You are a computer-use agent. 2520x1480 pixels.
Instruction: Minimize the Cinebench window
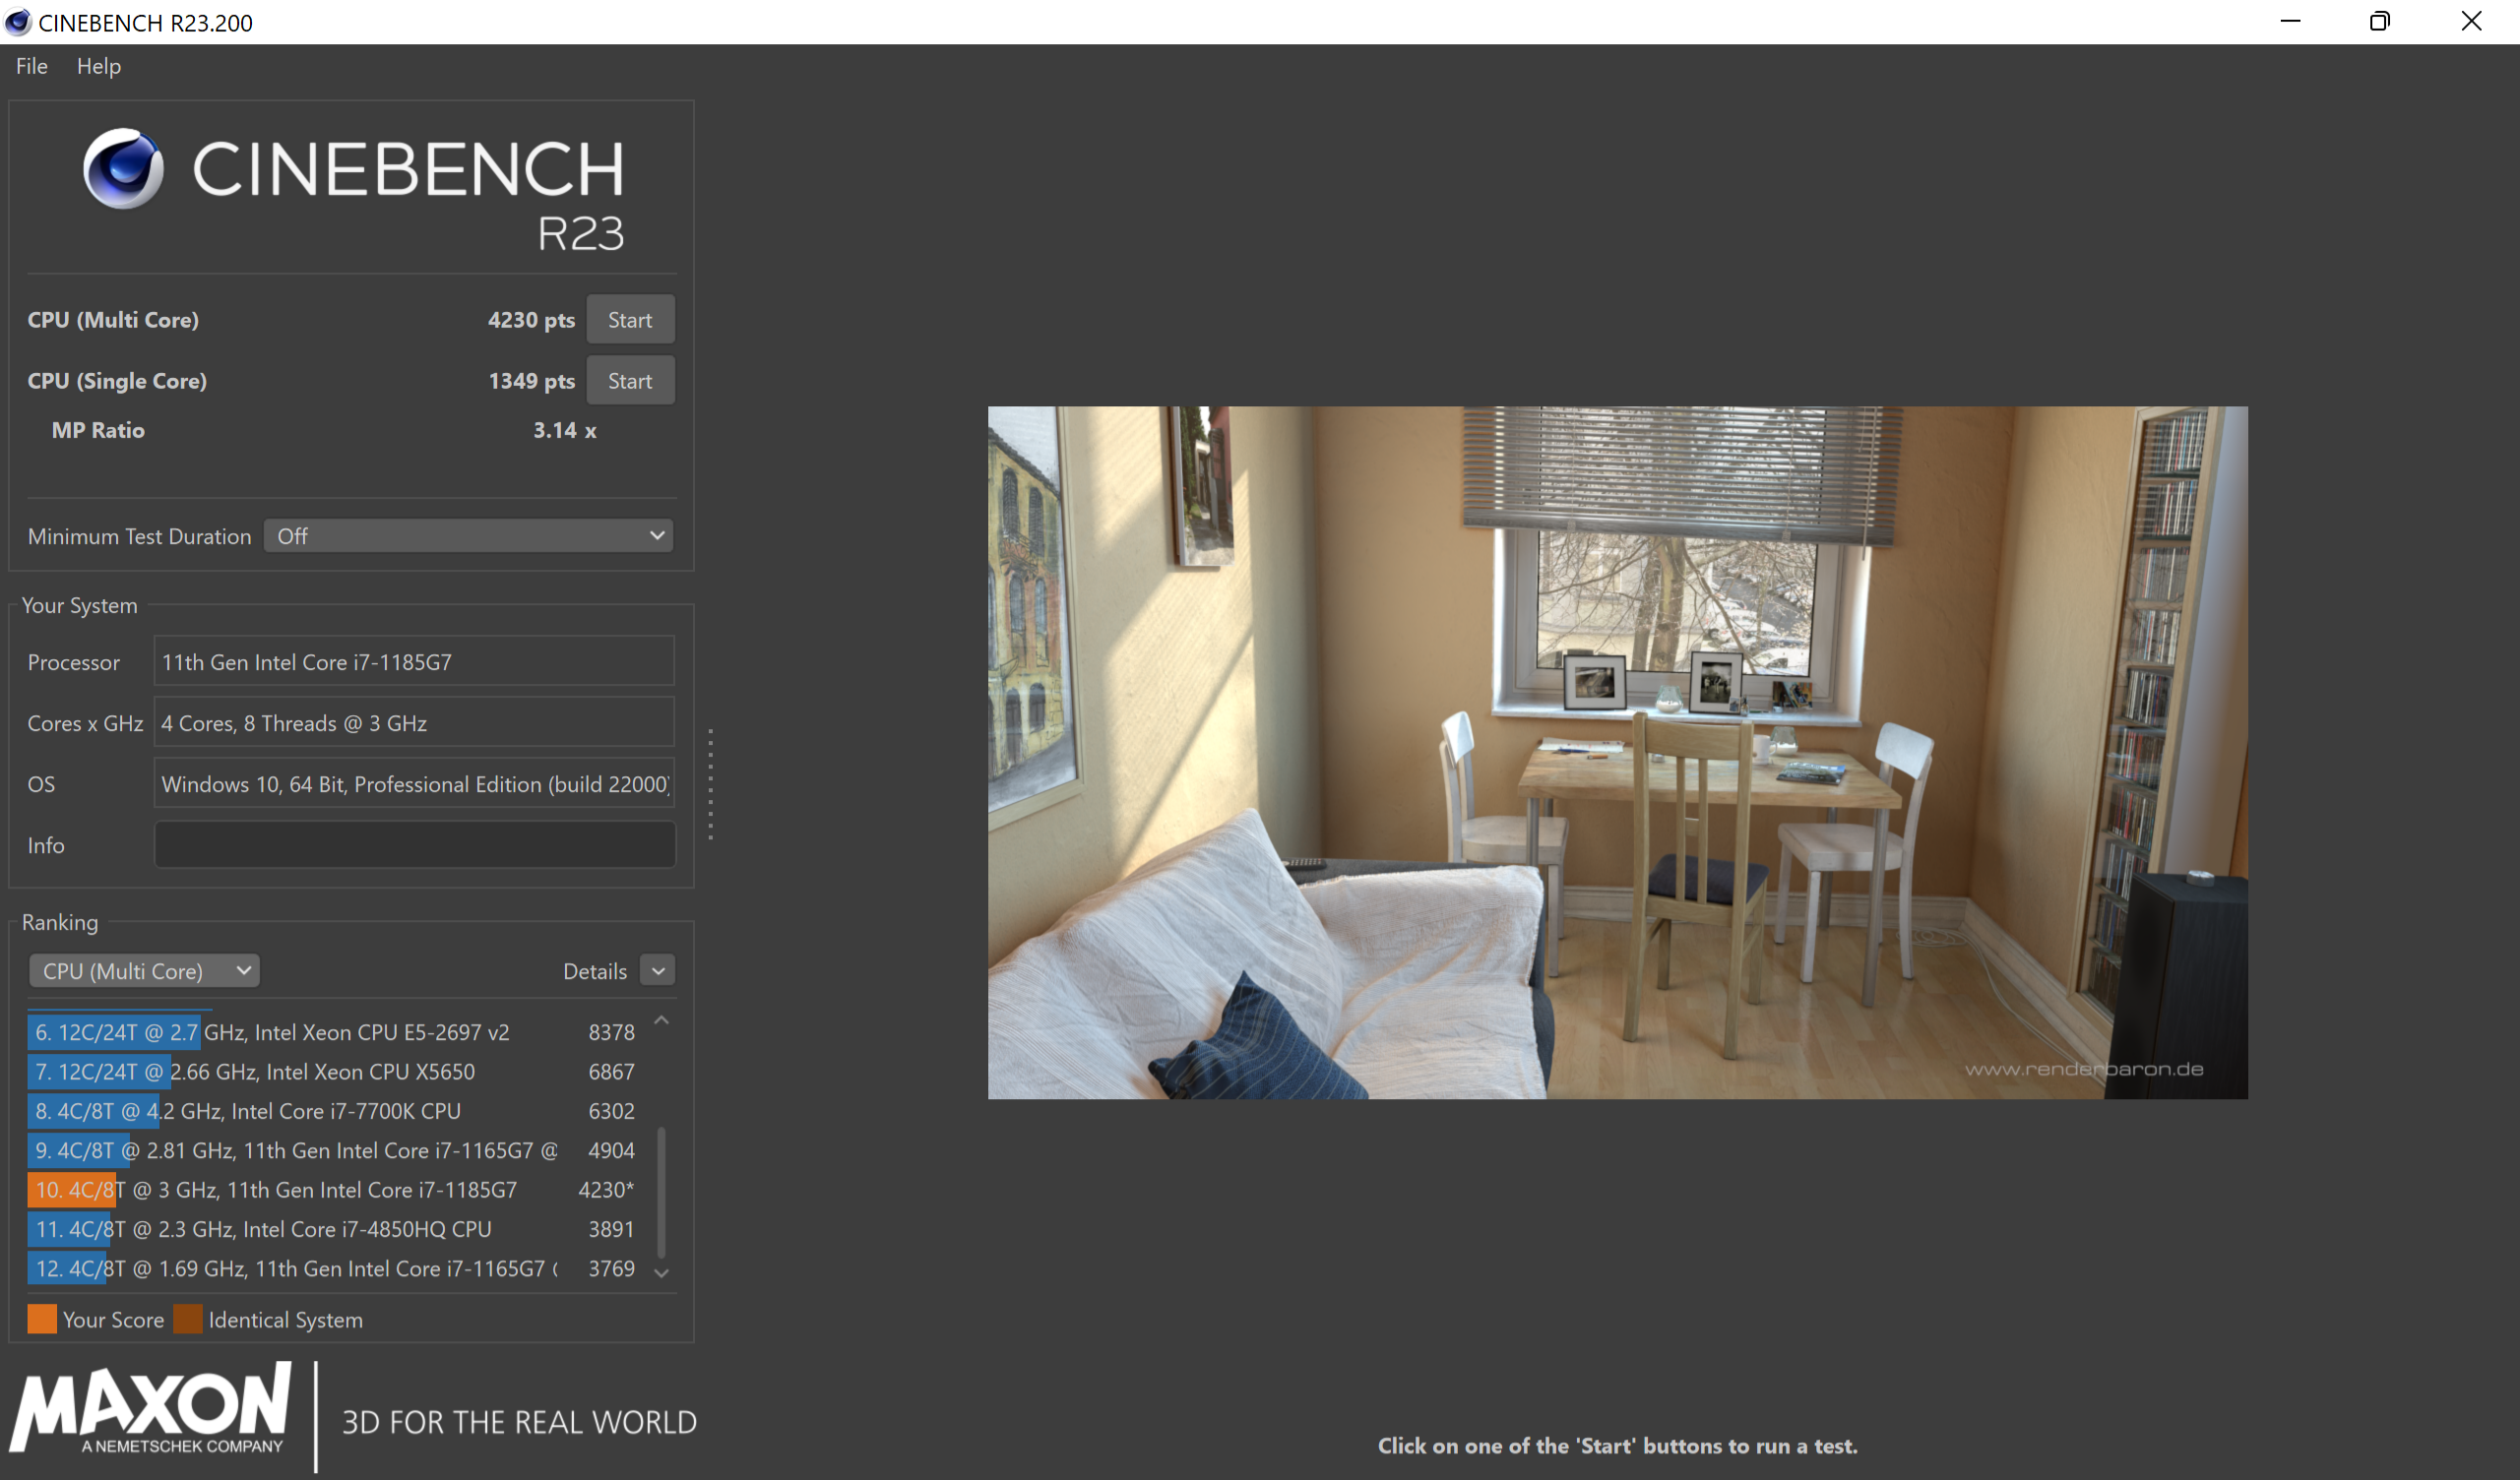2291,21
